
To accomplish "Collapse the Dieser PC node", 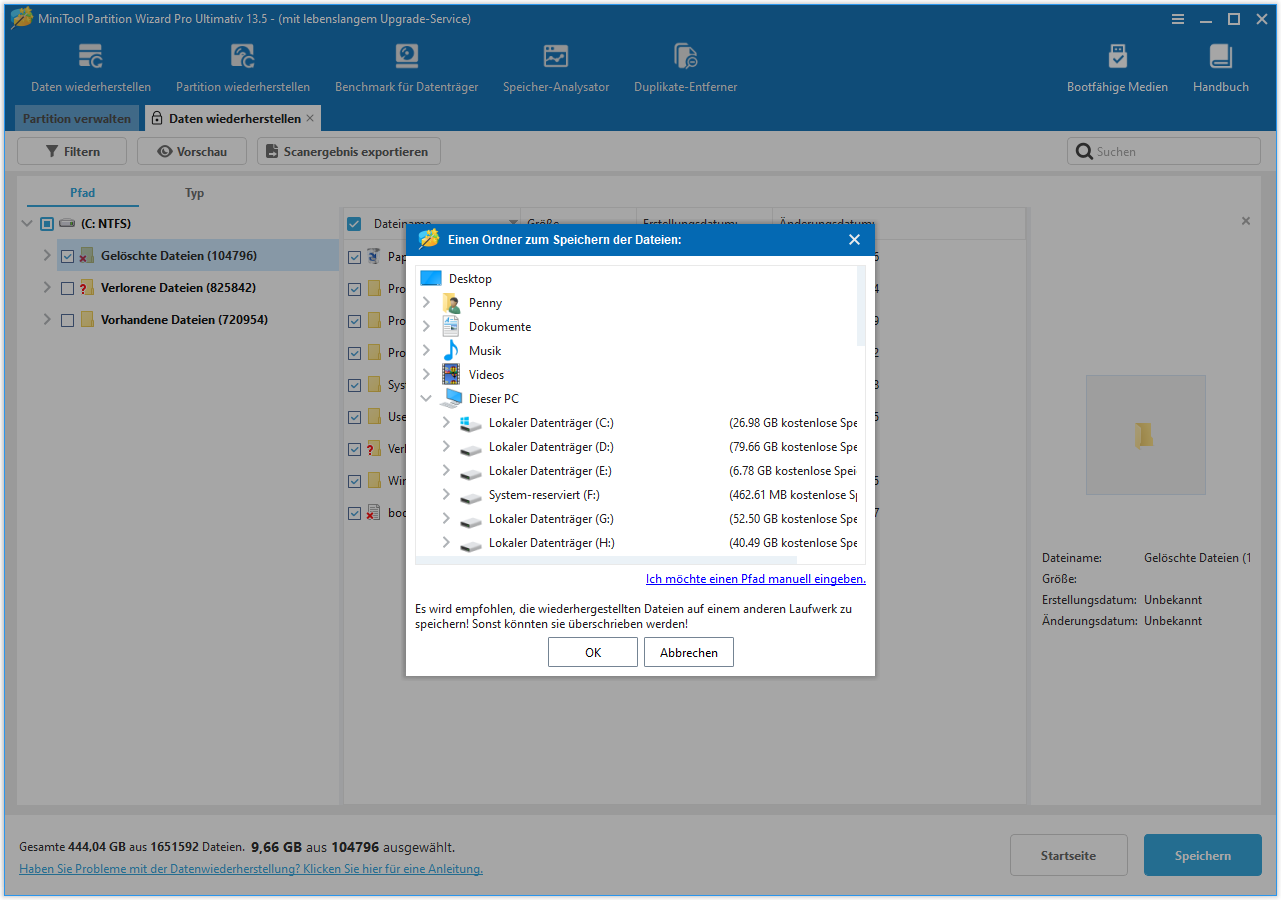I will tap(427, 398).
